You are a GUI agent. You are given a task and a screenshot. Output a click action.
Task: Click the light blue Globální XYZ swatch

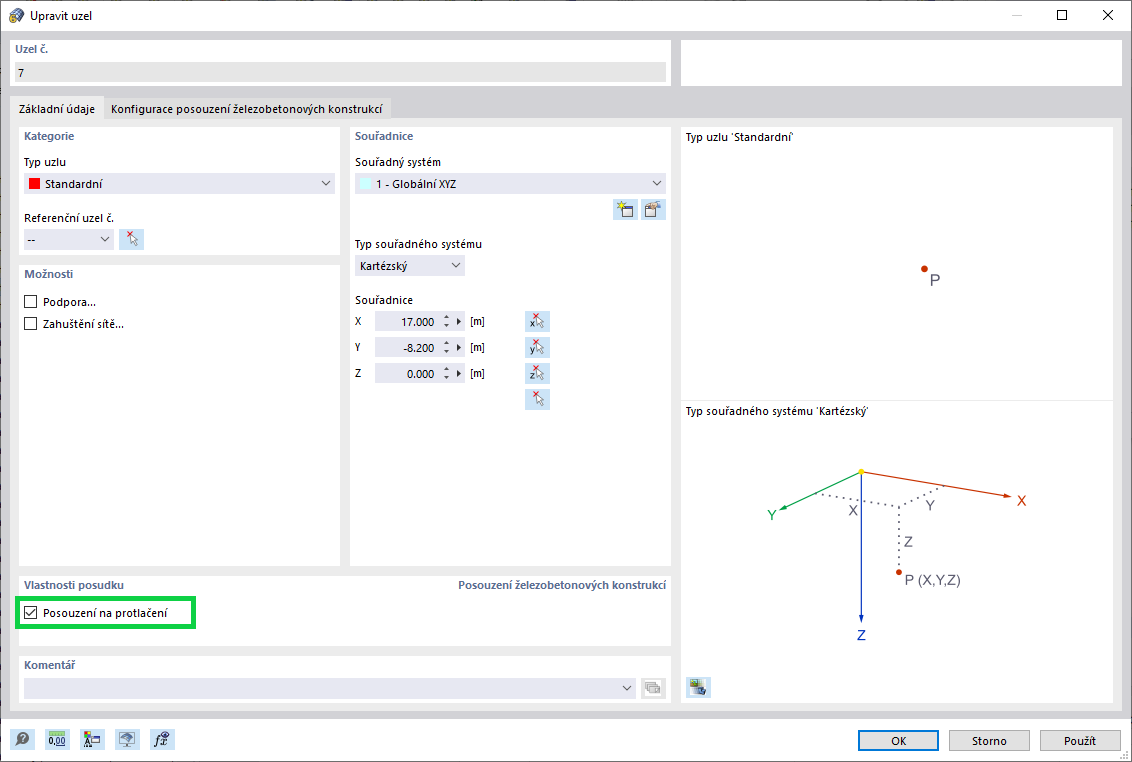[x=365, y=183]
